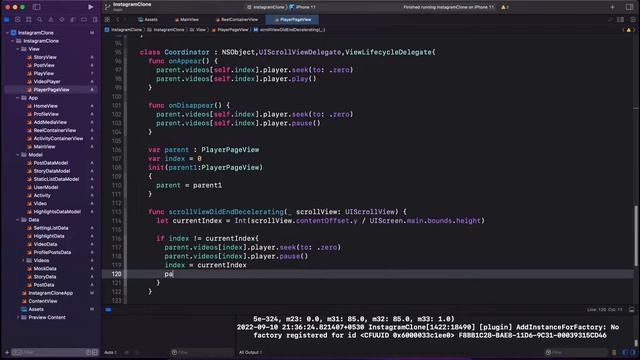This screenshot has width=640, height=360.
Task: Collapse the InstagramClone group folder
Action: (13, 41)
